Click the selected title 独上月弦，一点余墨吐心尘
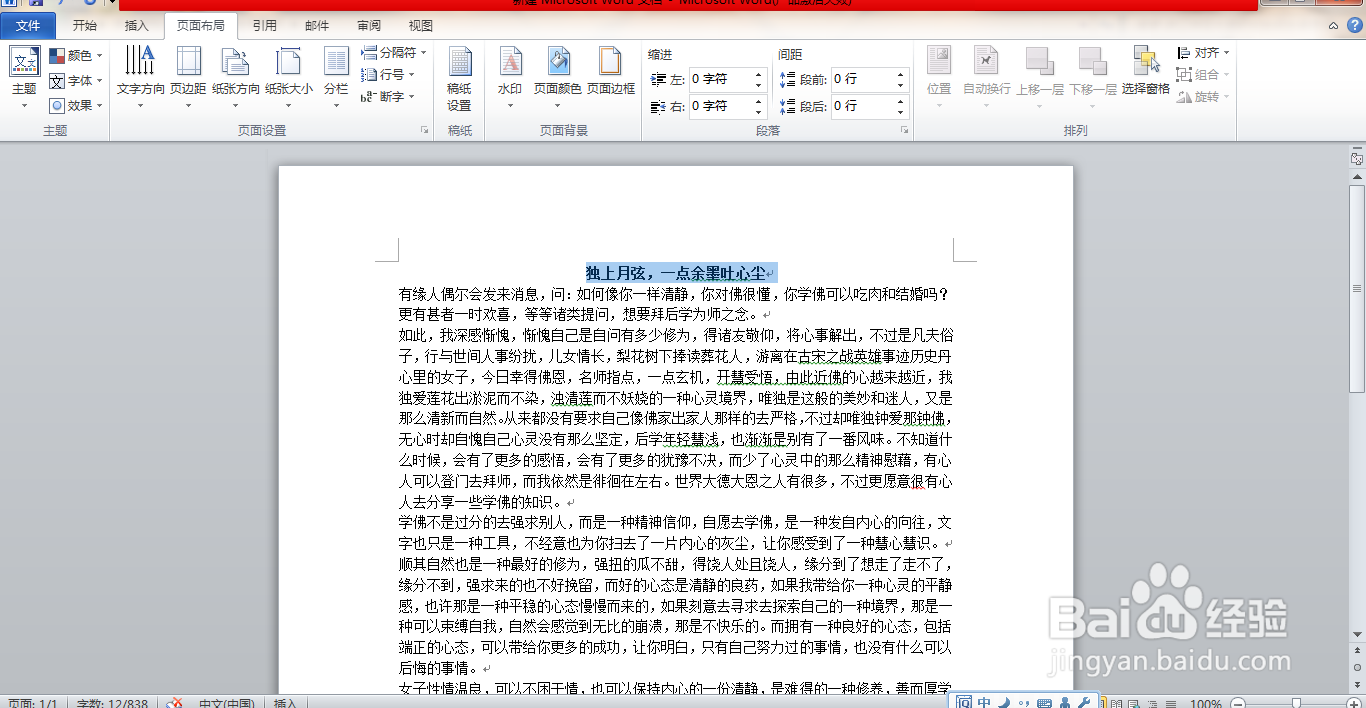Viewport: 1366px width, 708px height. (x=676, y=273)
